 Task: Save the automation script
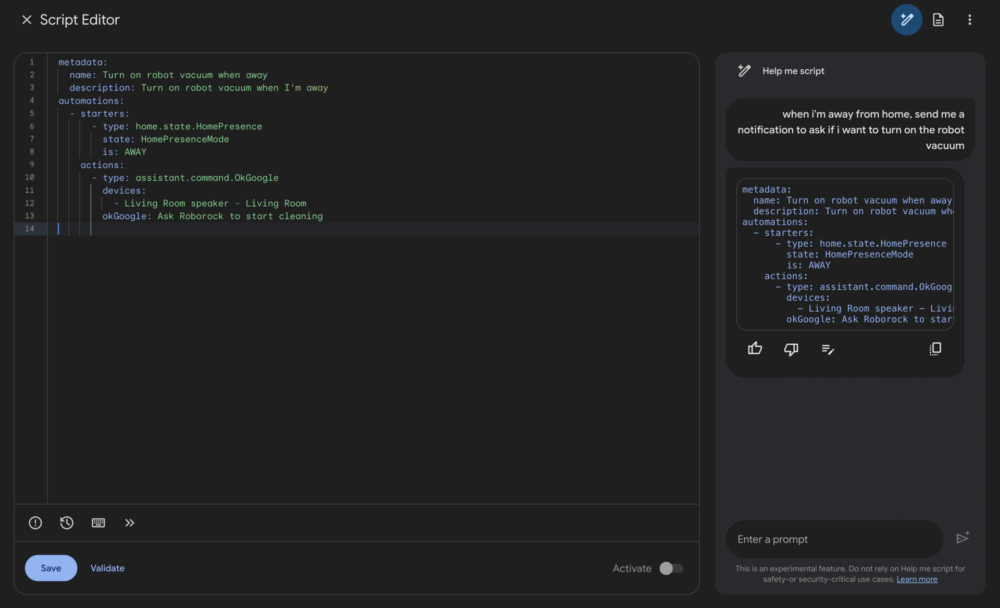pyautogui.click(x=50, y=567)
